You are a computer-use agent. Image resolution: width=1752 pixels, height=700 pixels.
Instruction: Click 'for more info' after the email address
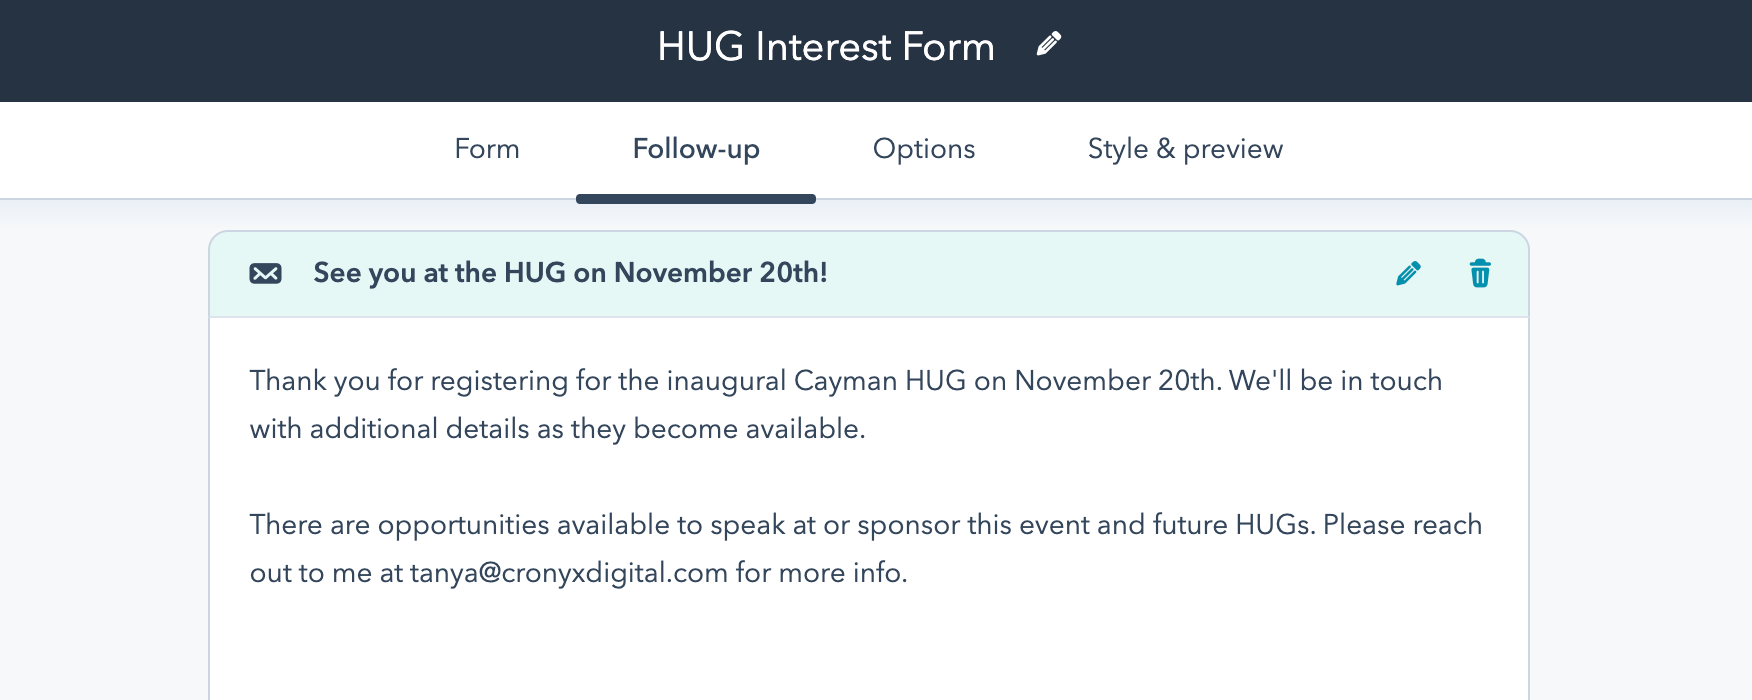pos(821,573)
